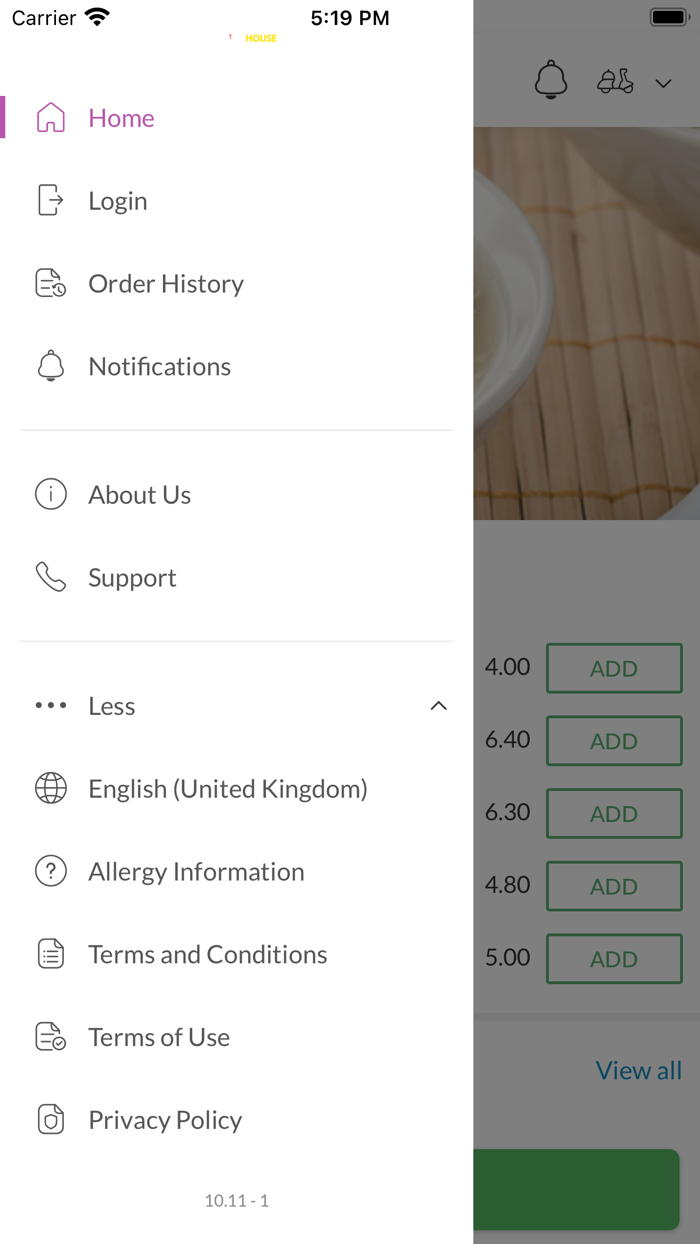Open the delivery scooter icon at the top
Screen dimensions: 700x1244
[x=615, y=81]
